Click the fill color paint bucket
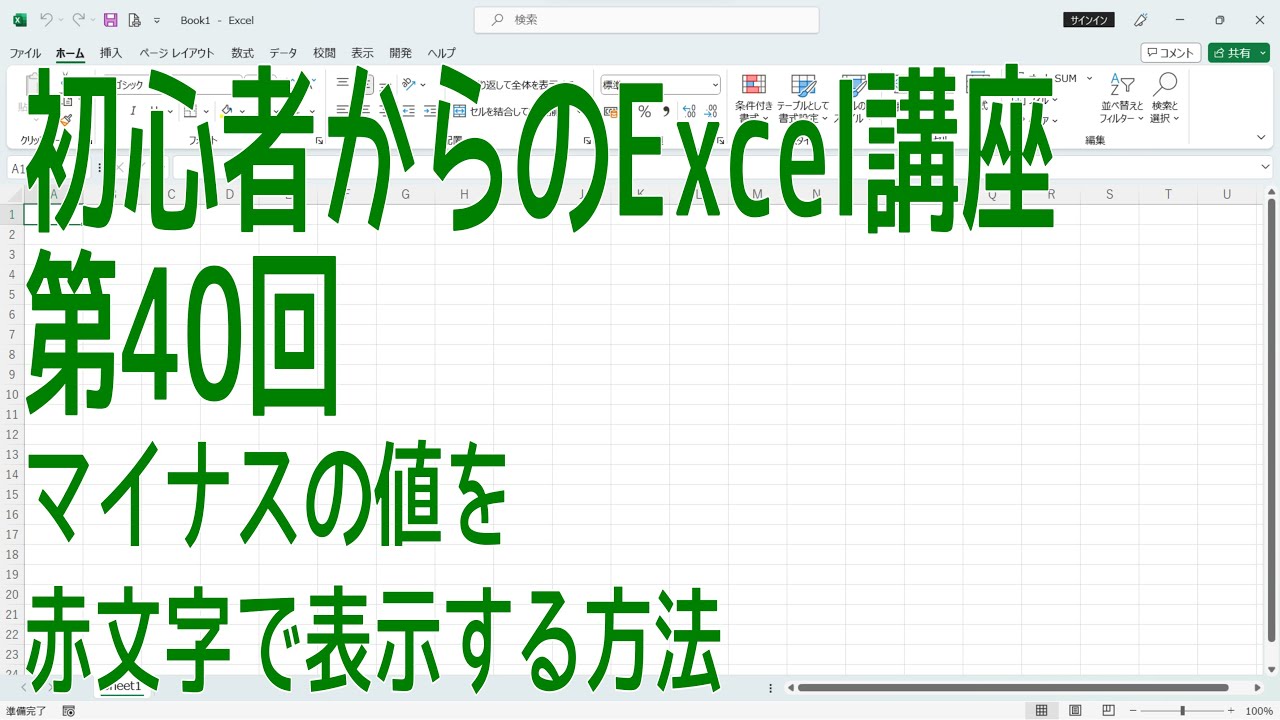 coord(227,111)
